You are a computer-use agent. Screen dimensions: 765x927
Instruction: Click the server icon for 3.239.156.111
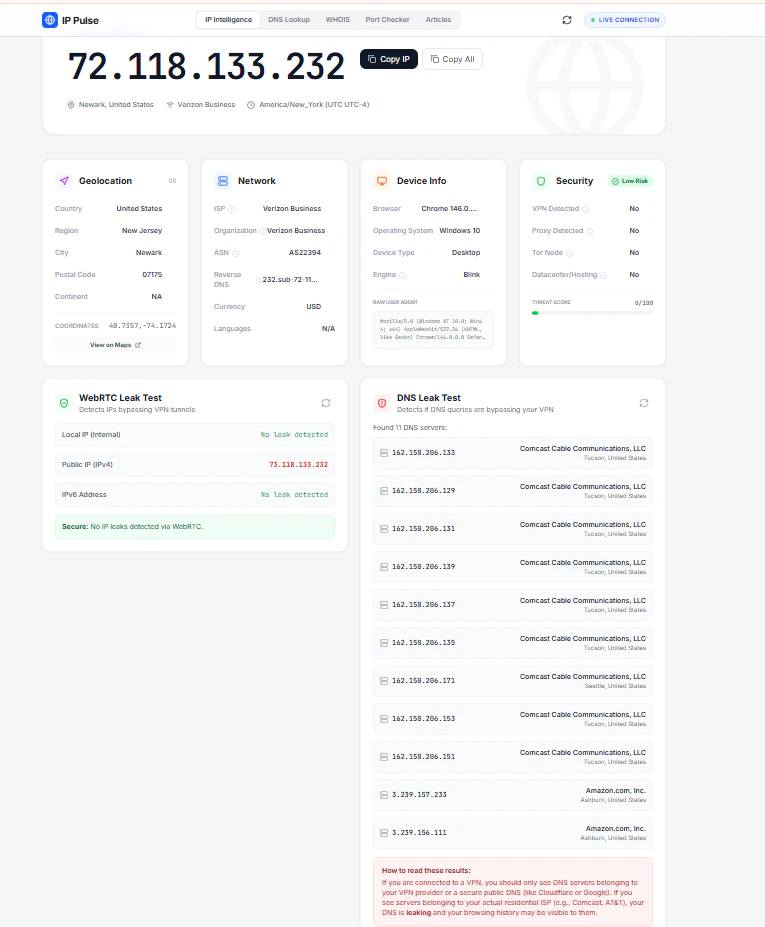tap(384, 833)
